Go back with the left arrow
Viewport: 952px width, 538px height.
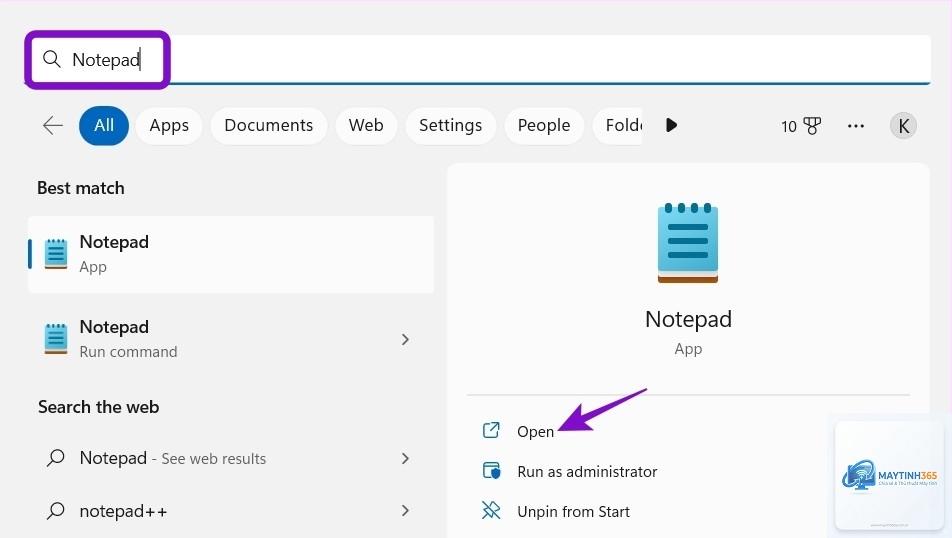[53, 126]
